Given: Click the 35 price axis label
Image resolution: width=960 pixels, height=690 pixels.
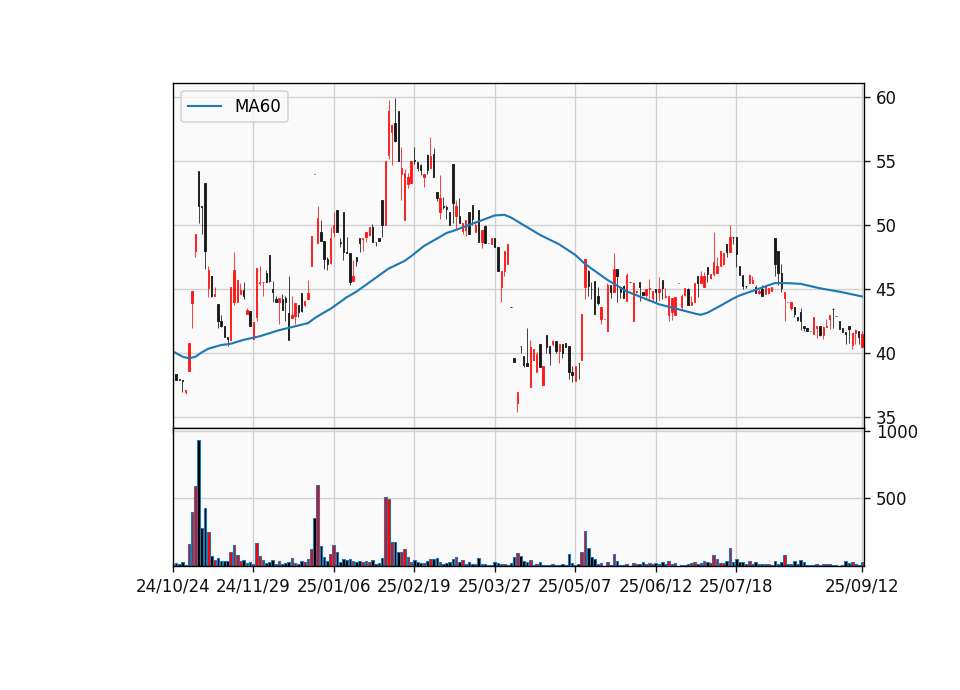Looking at the screenshot, I should (x=885, y=418).
